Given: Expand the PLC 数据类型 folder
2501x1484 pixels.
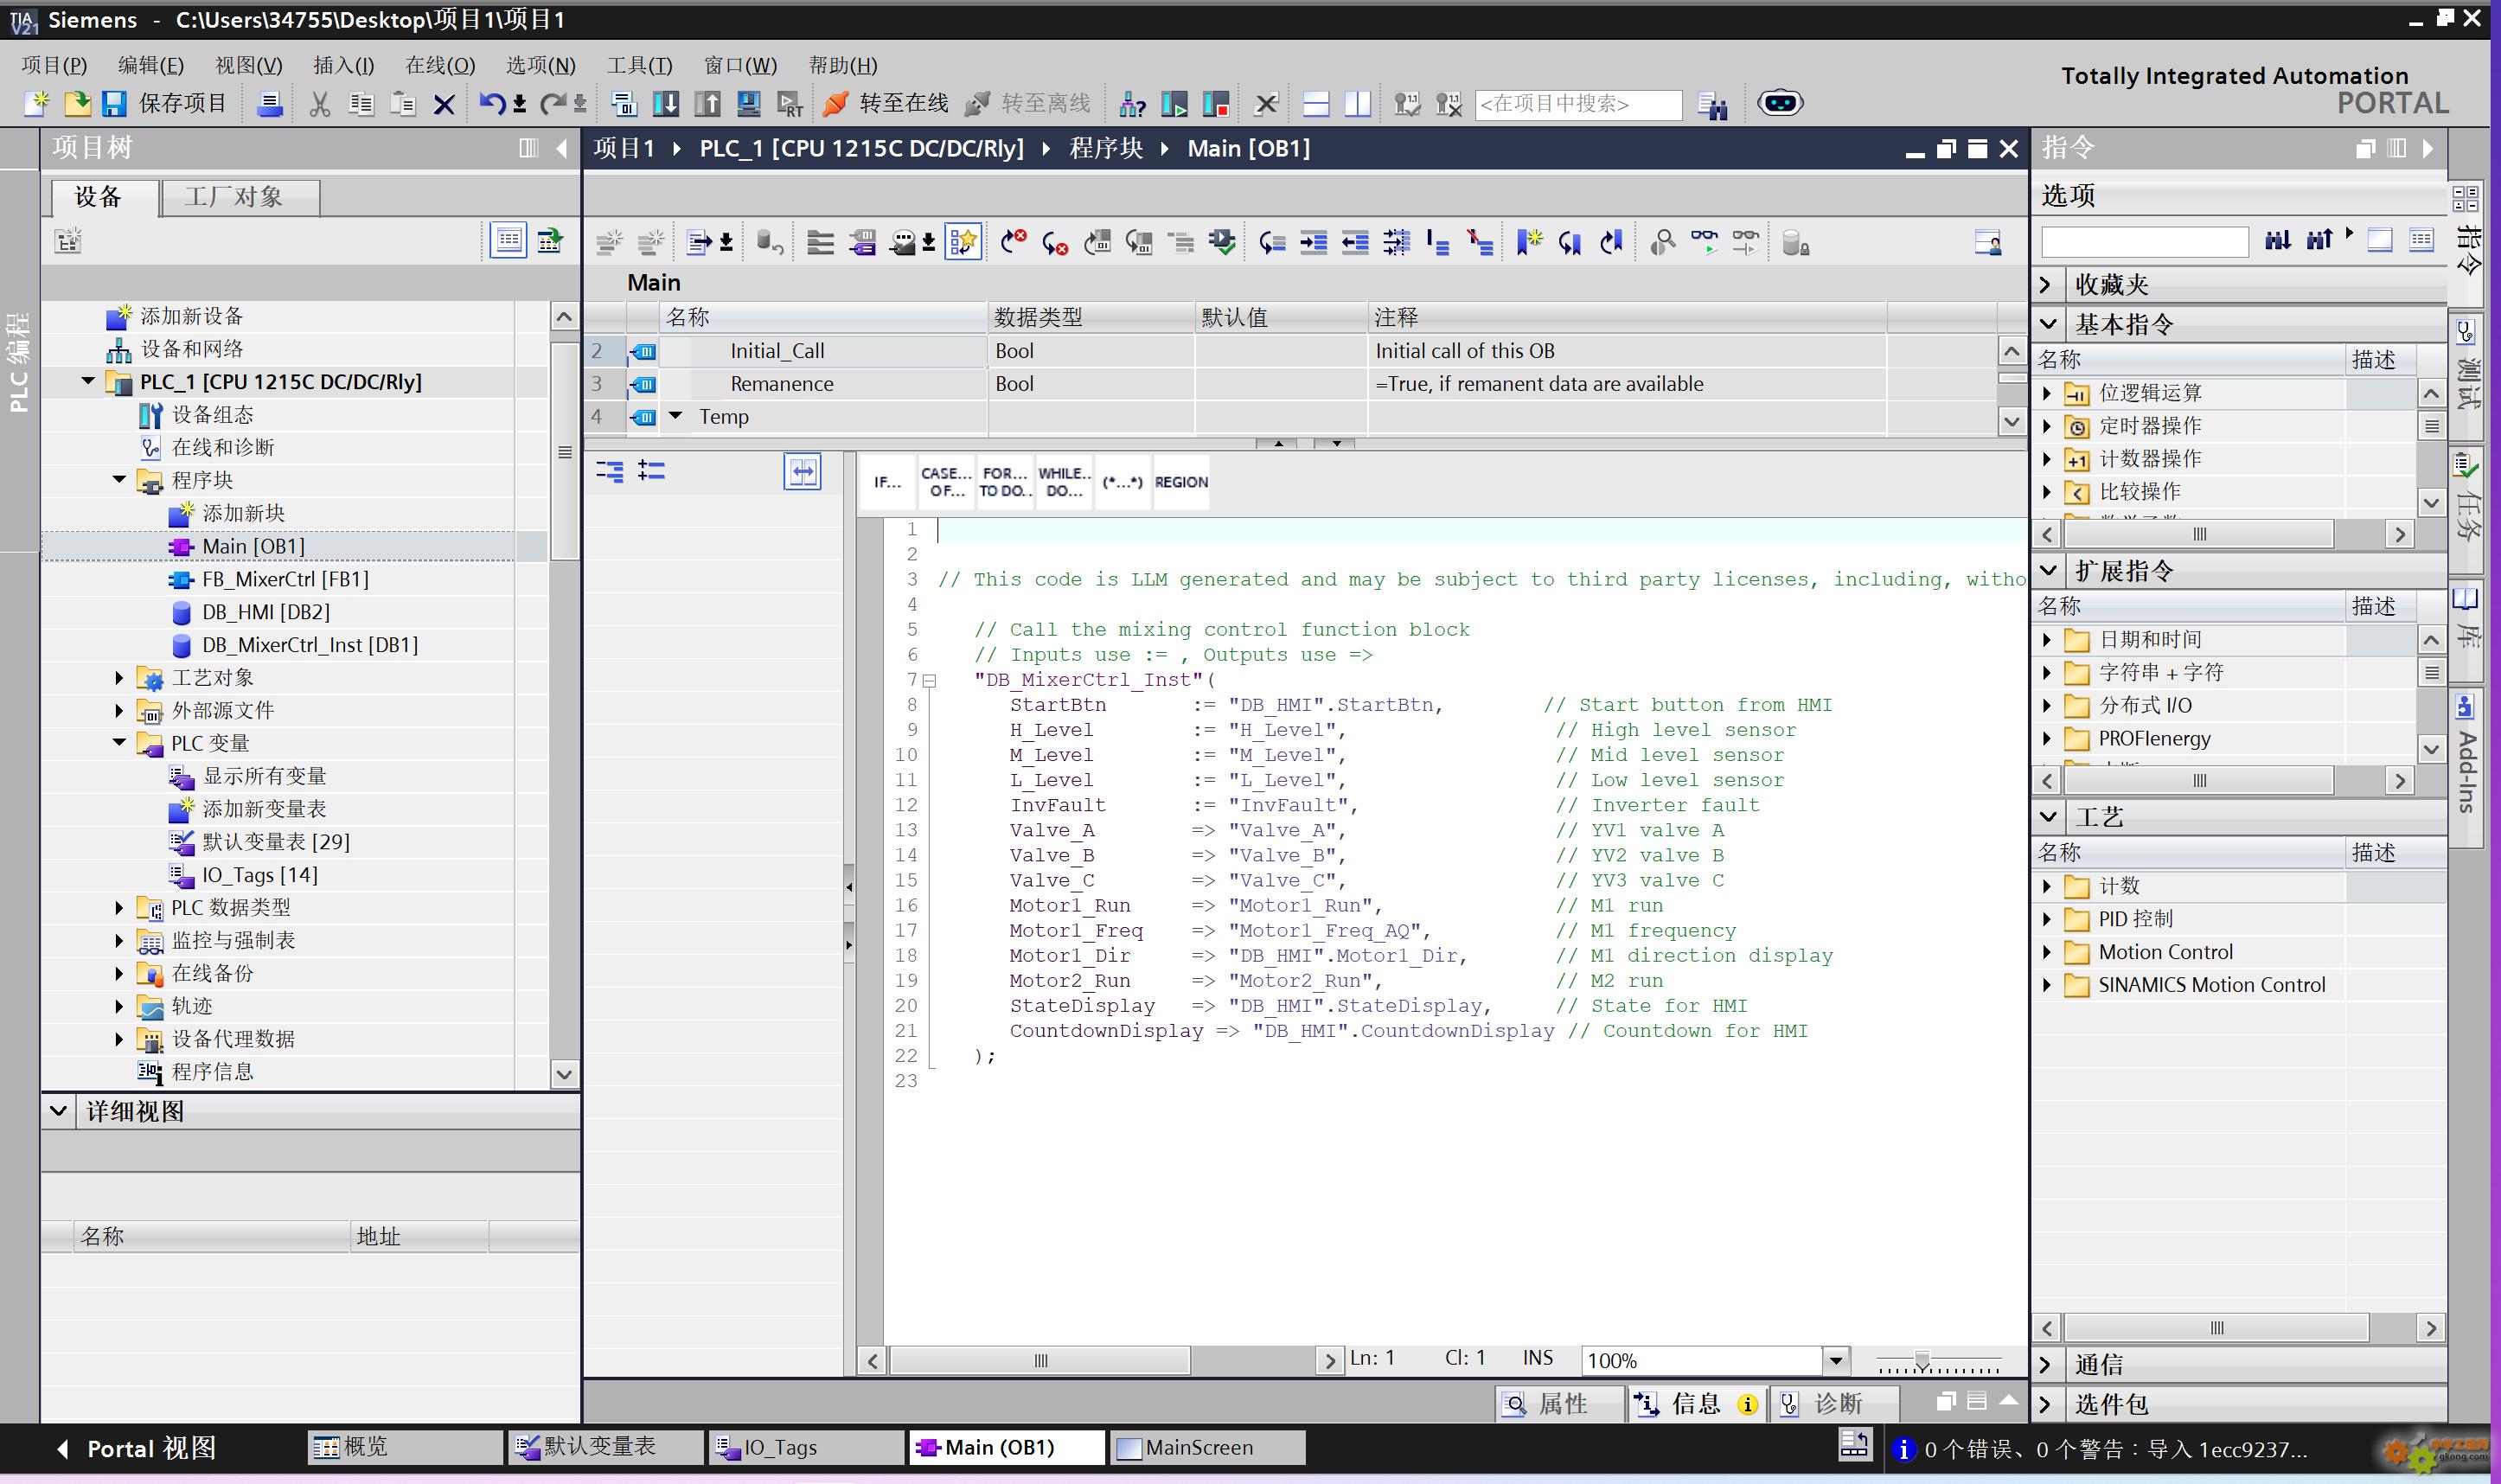Looking at the screenshot, I should (119, 908).
